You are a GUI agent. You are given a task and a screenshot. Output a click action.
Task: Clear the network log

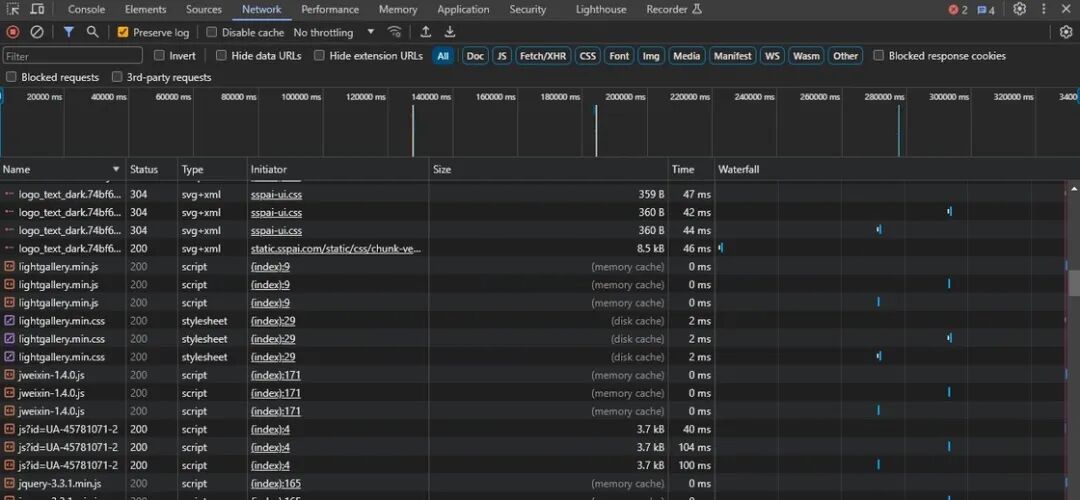37,32
